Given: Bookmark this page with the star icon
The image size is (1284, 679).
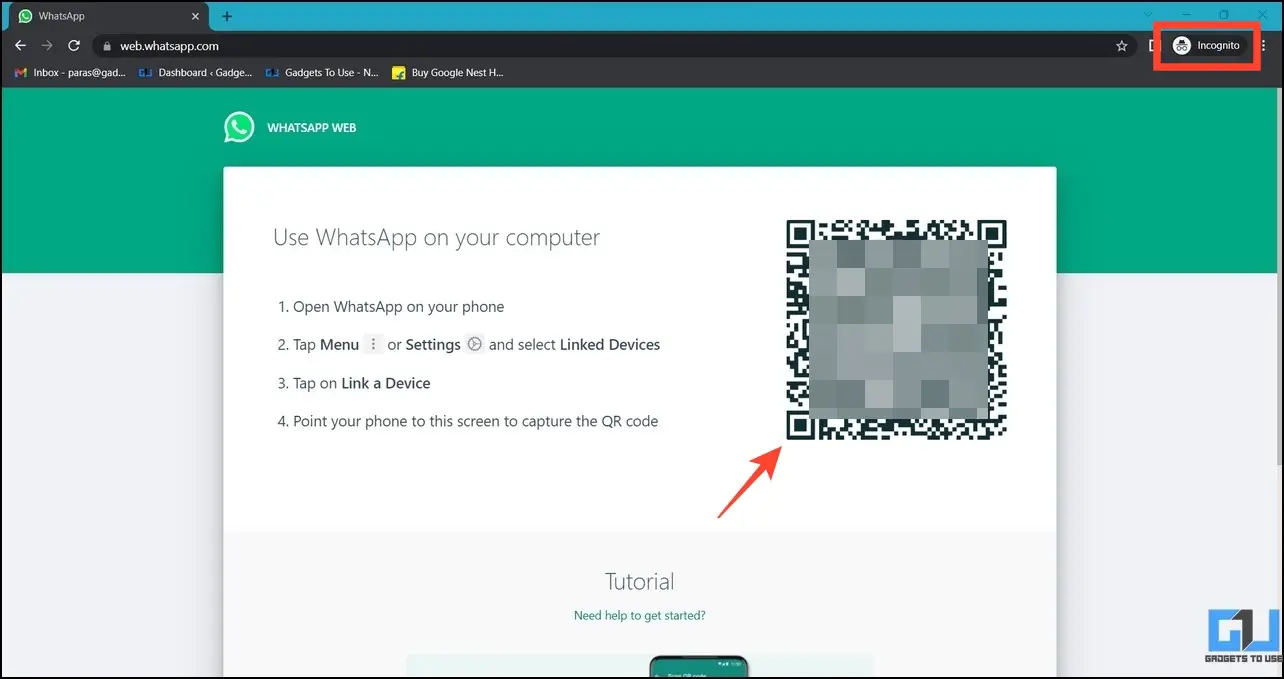Looking at the screenshot, I should point(1122,46).
